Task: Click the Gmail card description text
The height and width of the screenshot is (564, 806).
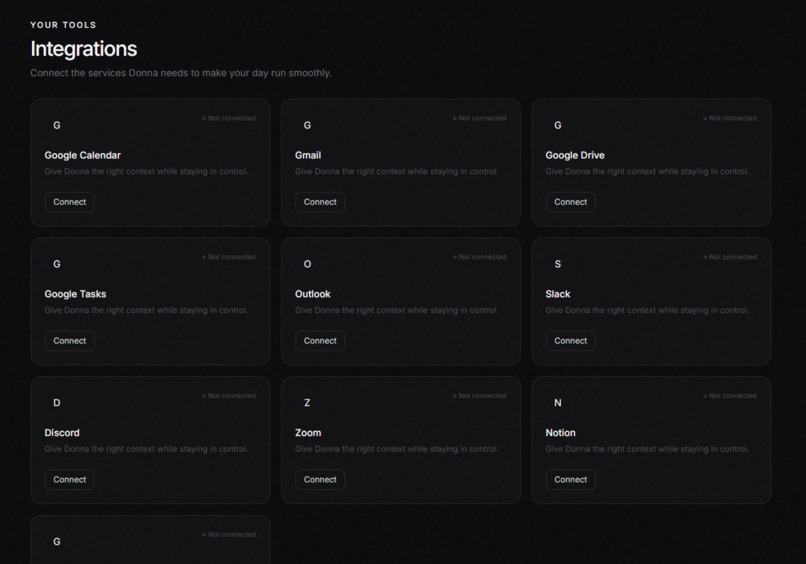Action: coord(396,171)
